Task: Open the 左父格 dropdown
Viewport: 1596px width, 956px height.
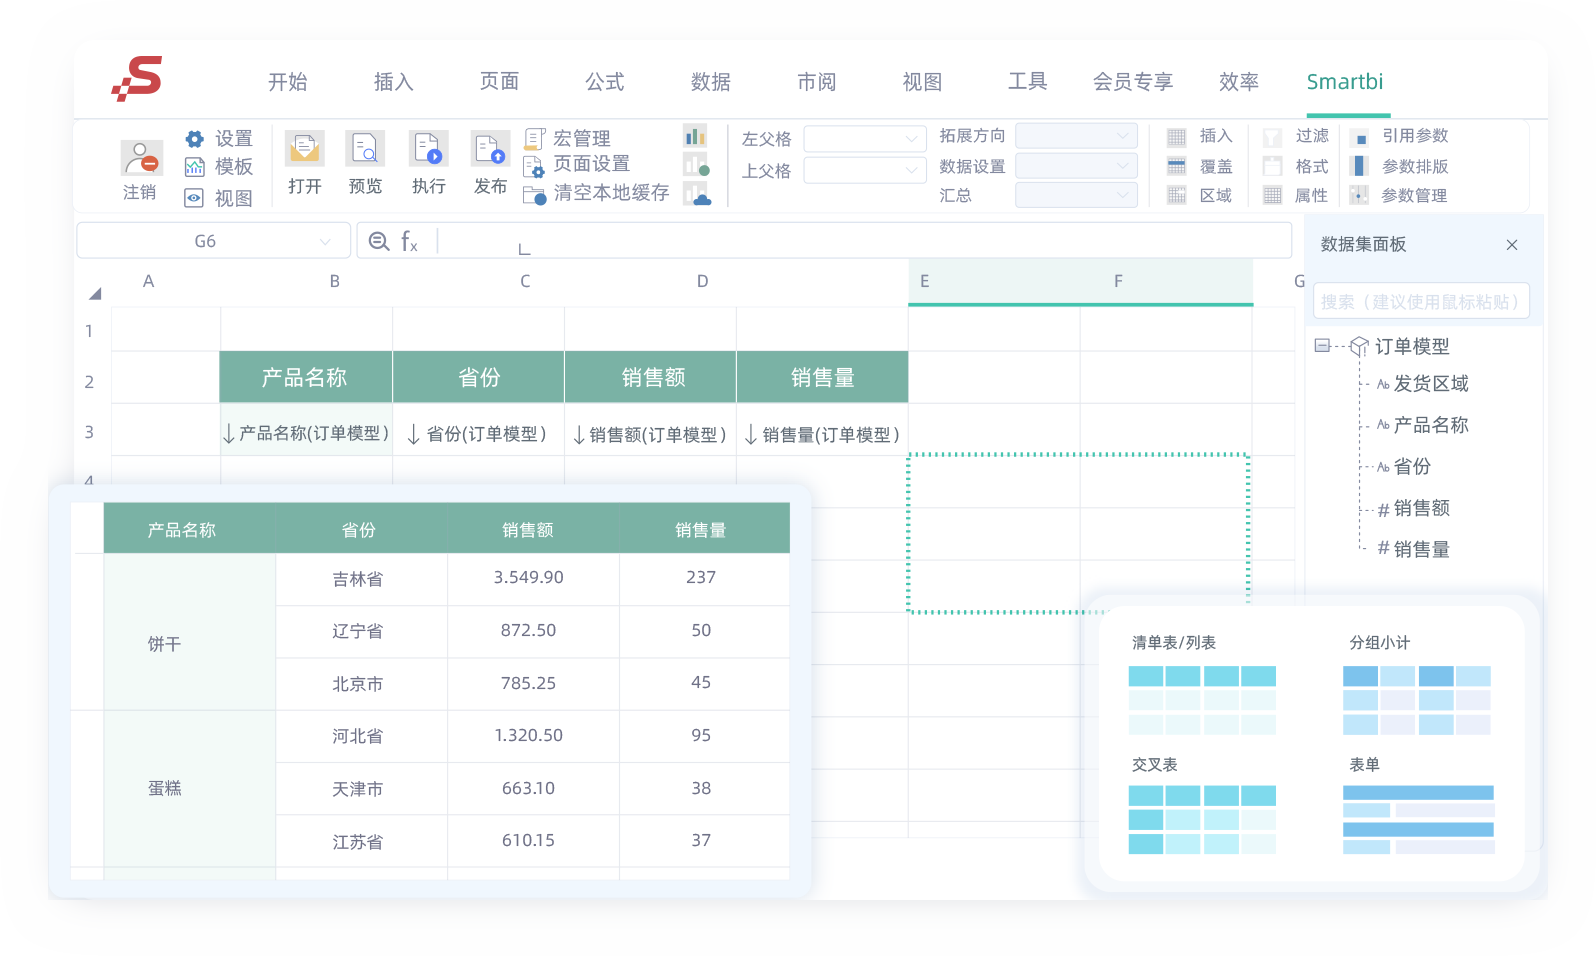Action: (x=911, y=139)
